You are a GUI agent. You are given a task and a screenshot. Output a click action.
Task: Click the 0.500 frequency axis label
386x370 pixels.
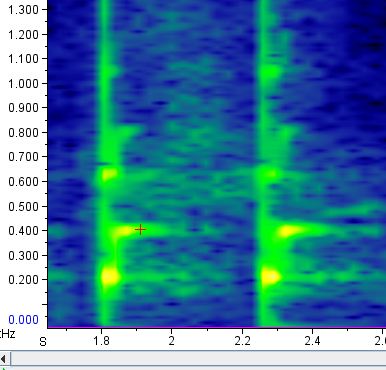tap(23, 206)
